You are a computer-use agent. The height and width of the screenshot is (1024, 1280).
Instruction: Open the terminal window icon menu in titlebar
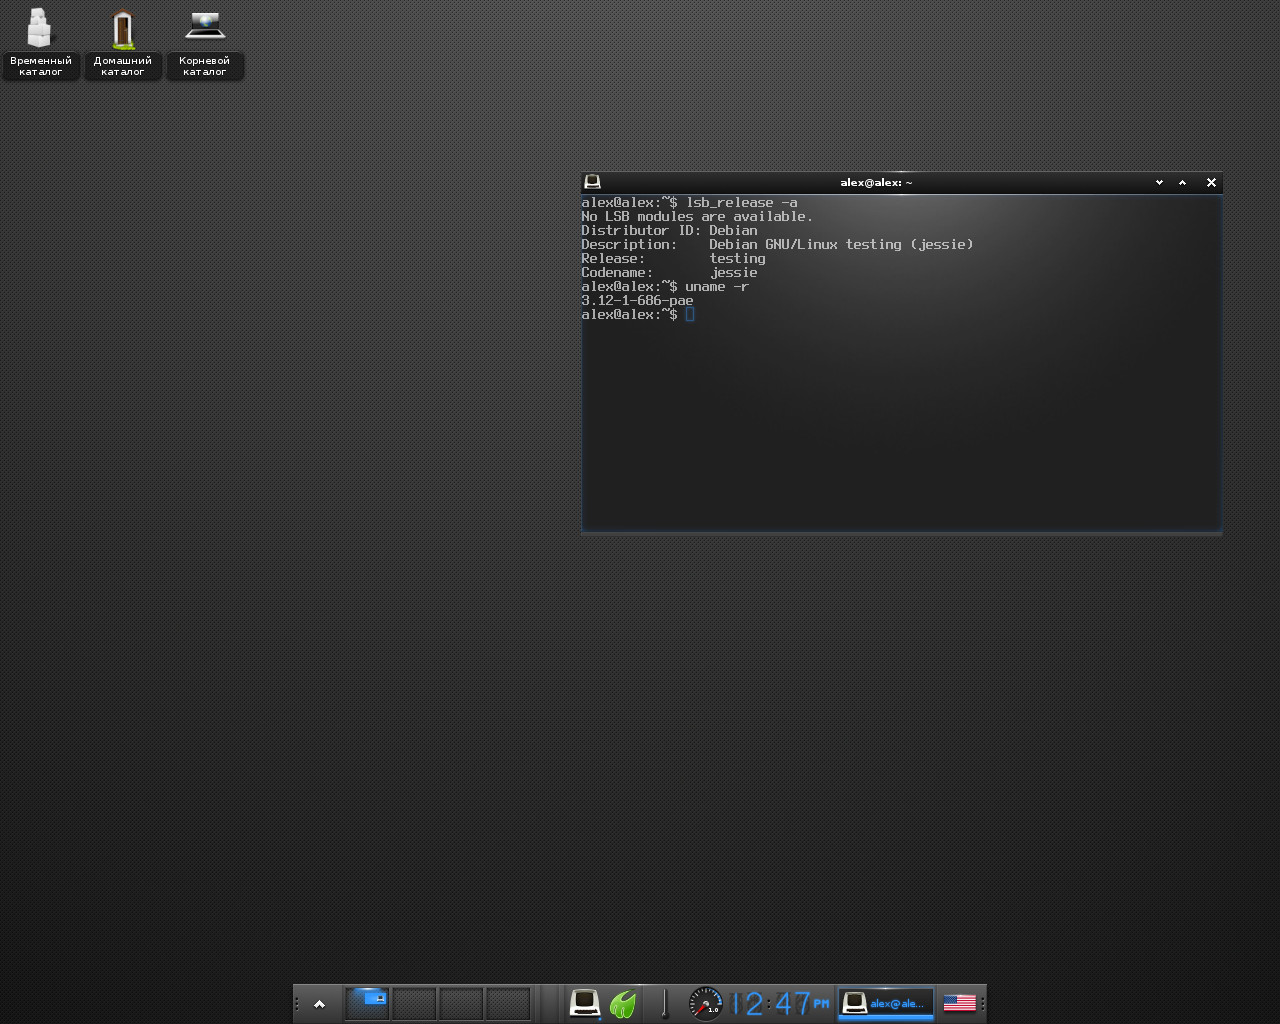592,182
